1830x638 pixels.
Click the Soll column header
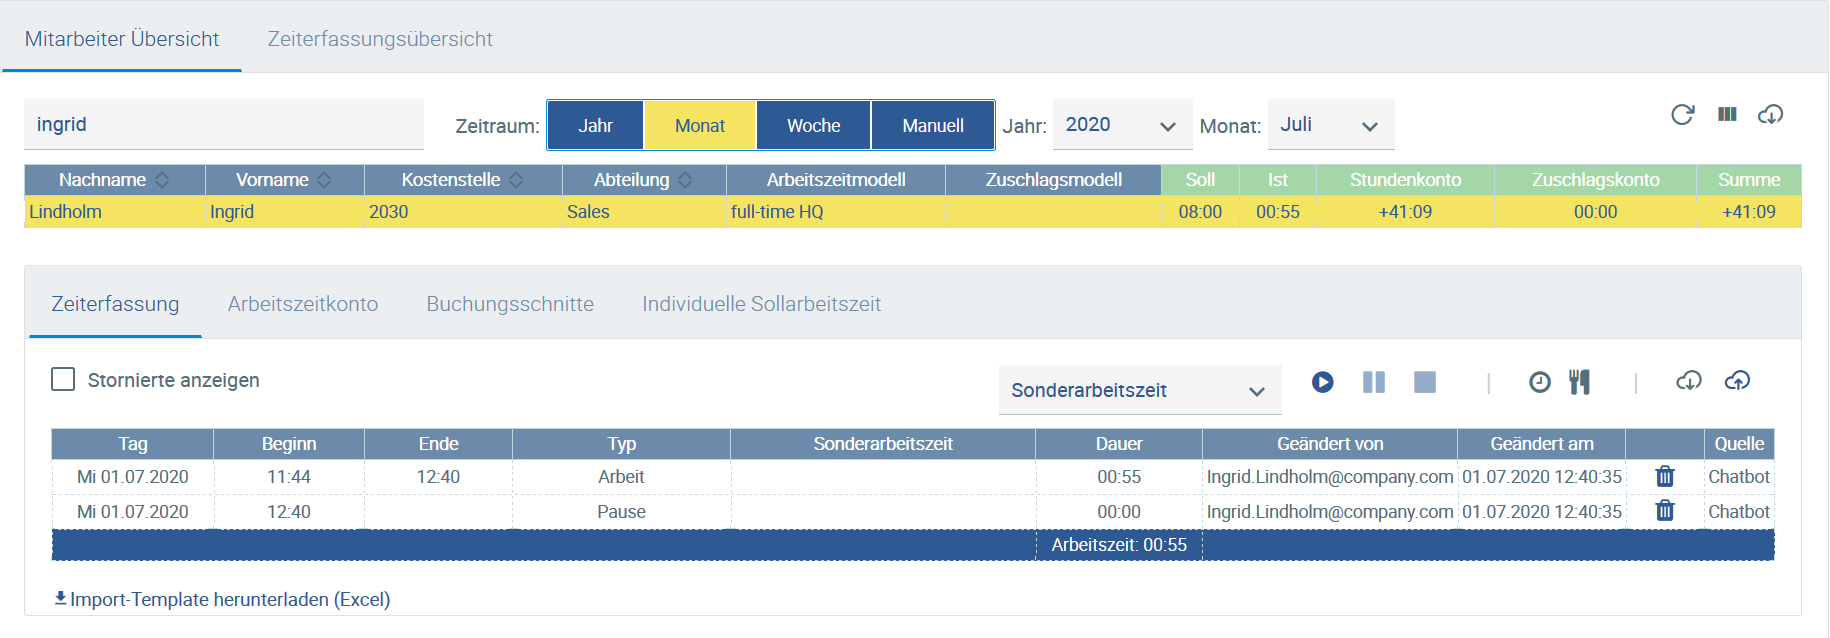[x=1200, y=180]
